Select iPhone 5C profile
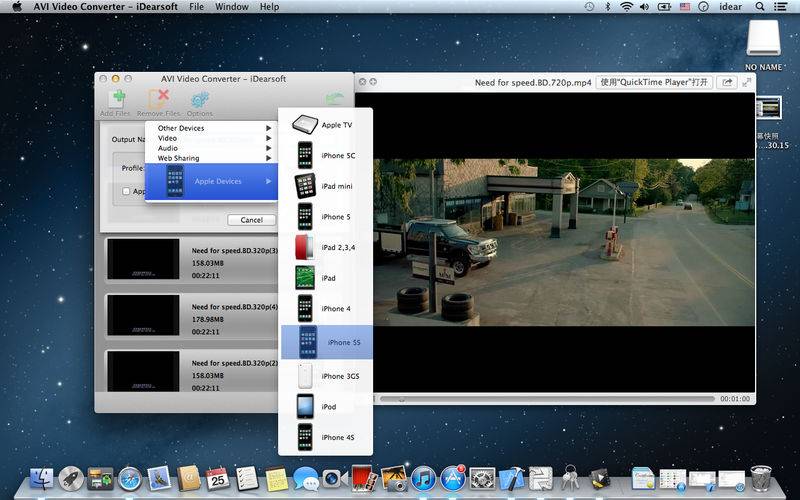The height and width of the screenshot is (500, 800). [326, 156]
